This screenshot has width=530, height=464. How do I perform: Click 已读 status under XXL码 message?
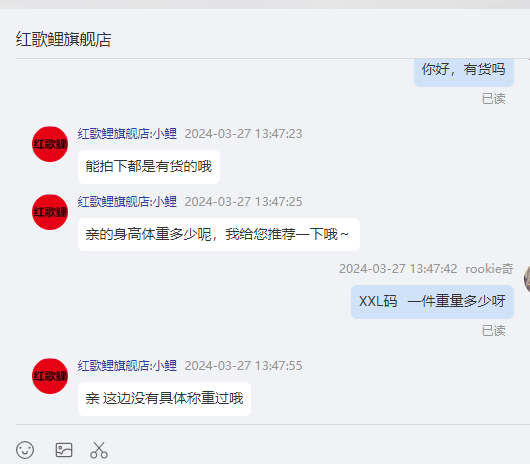coord(493,331)
